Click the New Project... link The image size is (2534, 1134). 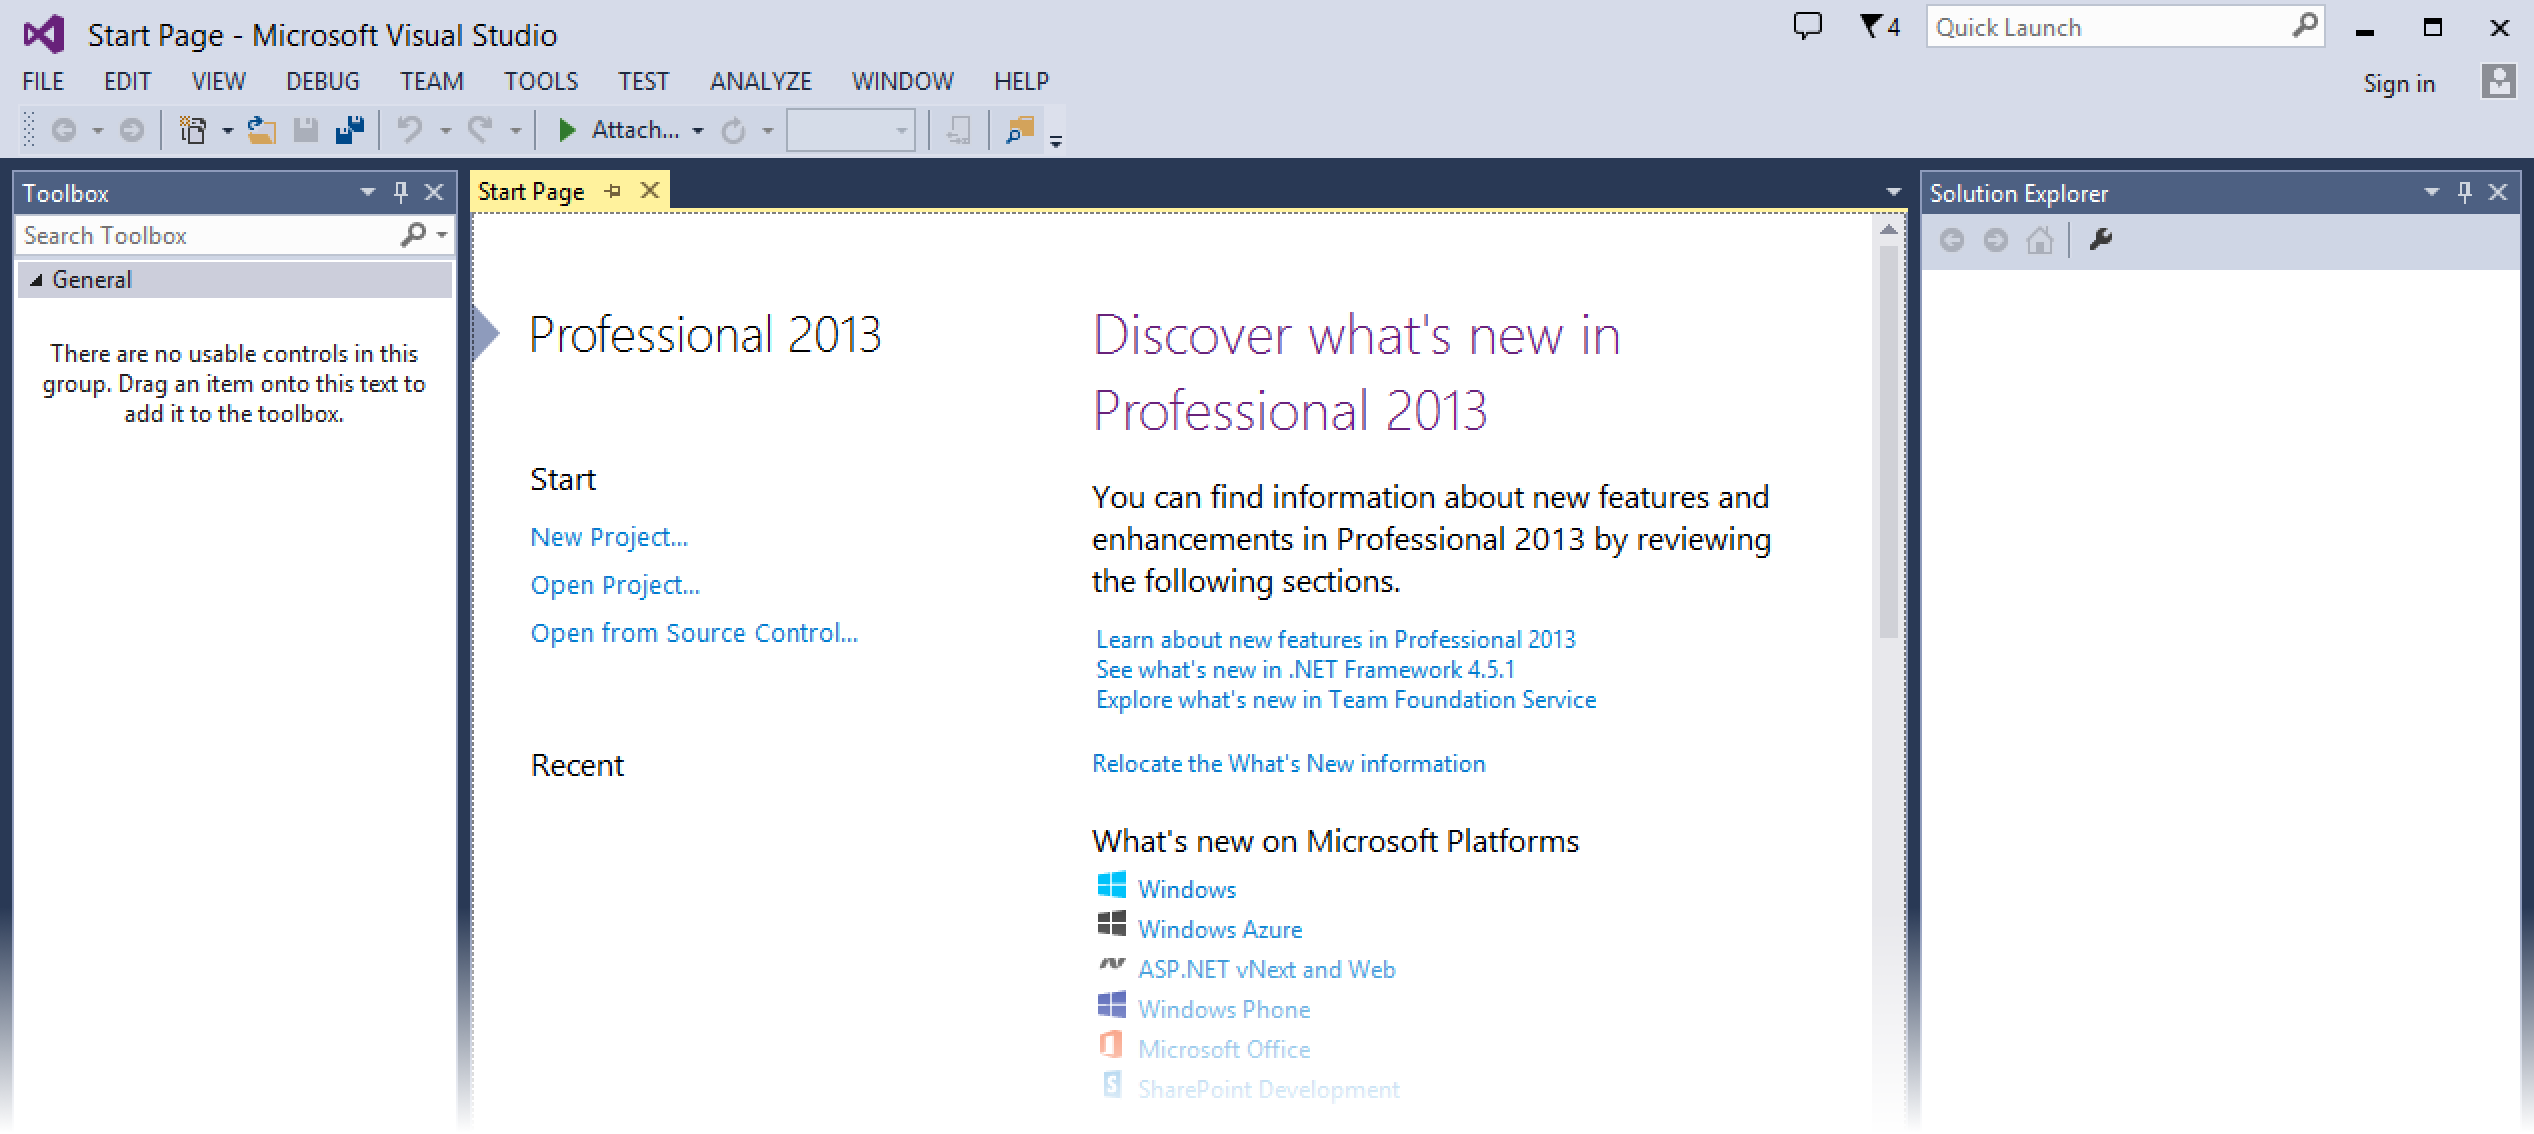pyautogui.click(x=609, y=537)
